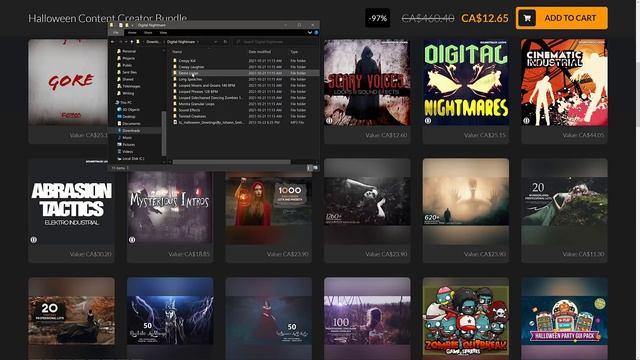Open the File tab in Explorer
Viewport: 640px width, 360px height.
[x=116, y=33]
